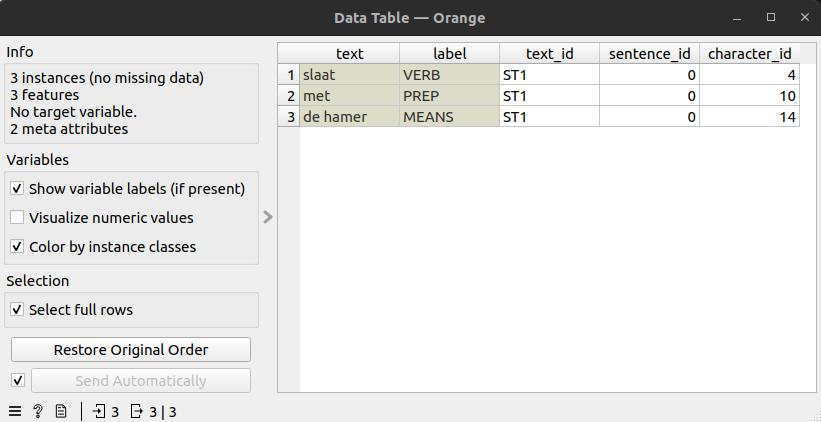Click '2 meta attributes' info text
This screenshot has height=422, width=821.
click(69, 129)
